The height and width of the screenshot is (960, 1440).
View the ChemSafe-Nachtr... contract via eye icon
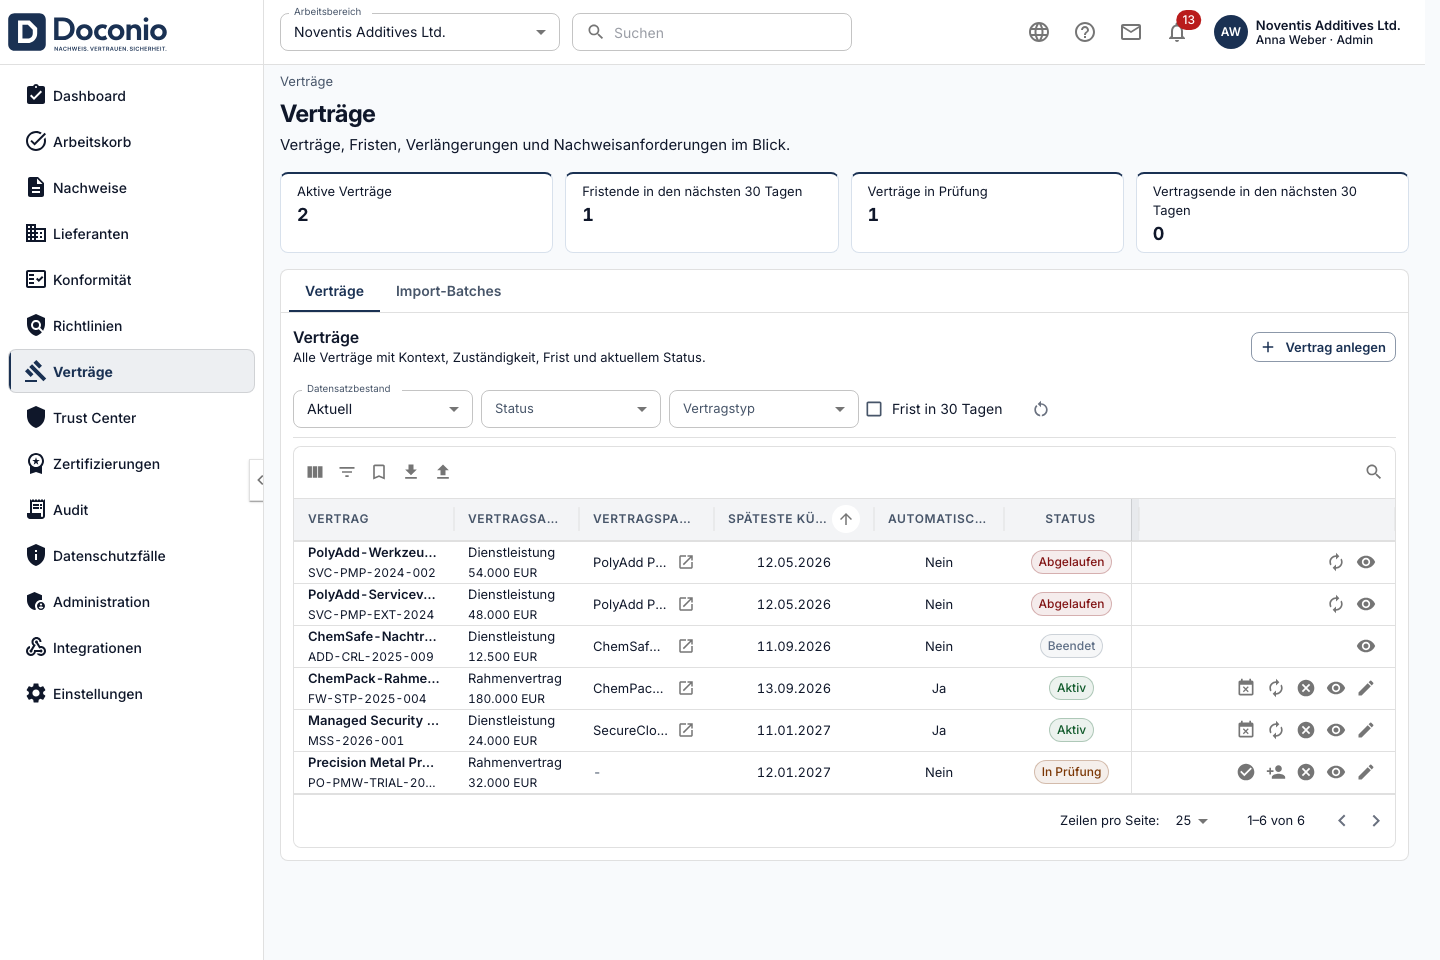[x=1366, y=646]
